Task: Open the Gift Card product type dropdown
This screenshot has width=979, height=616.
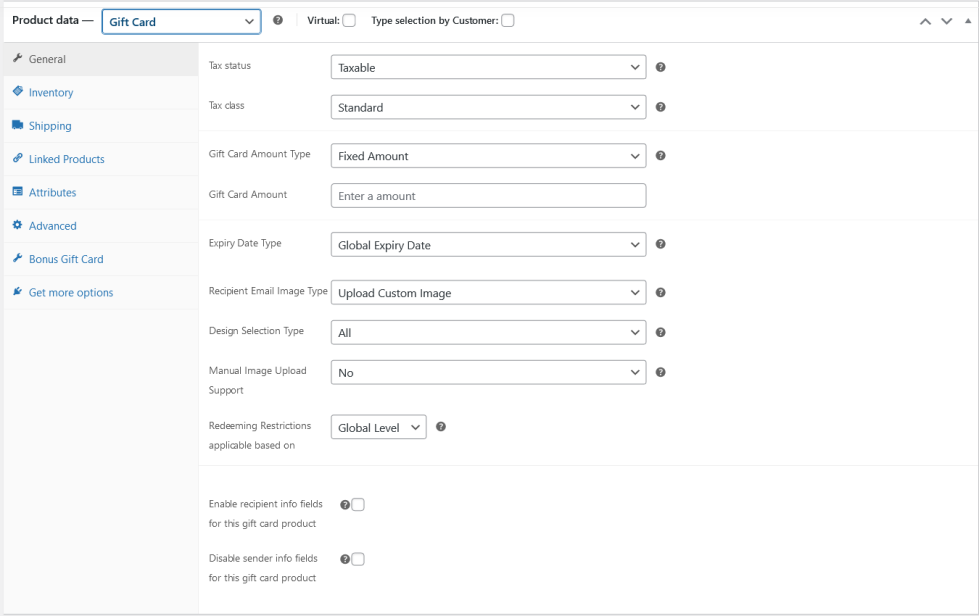Action: (x=181, y=22)
